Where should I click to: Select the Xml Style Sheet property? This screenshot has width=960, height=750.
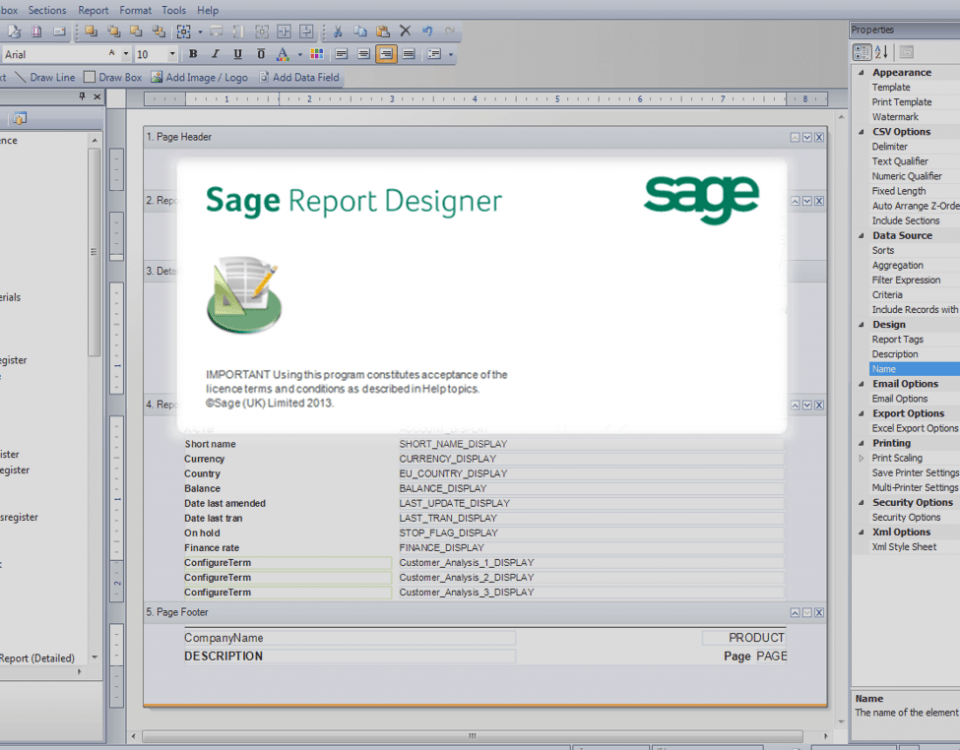click(x=904, y=547)
